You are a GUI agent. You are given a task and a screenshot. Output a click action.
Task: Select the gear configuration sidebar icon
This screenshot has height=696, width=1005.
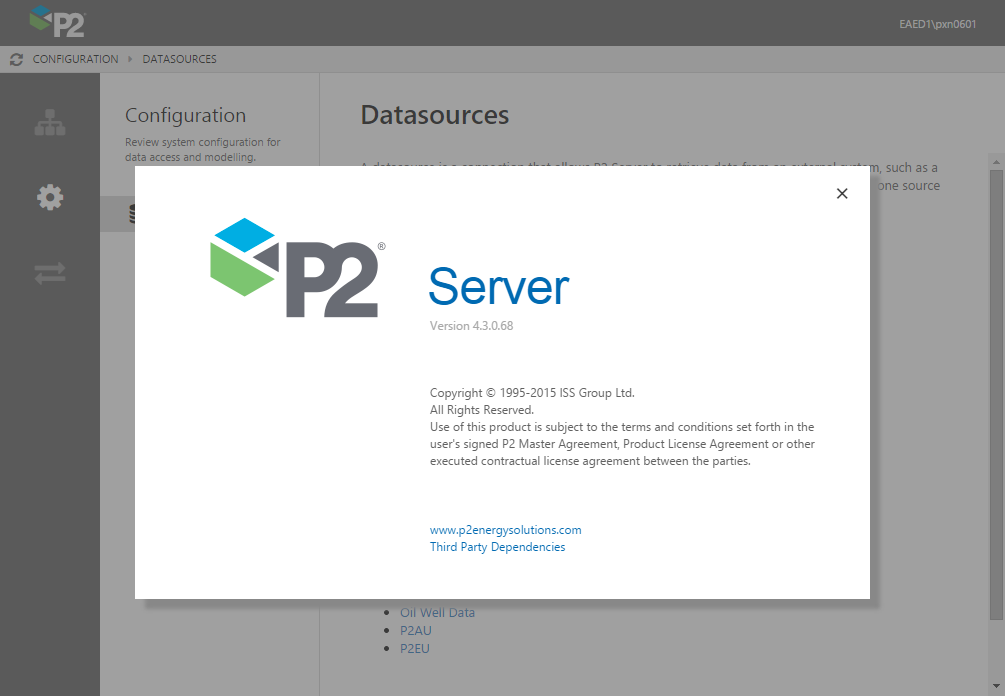coord(50,197)
